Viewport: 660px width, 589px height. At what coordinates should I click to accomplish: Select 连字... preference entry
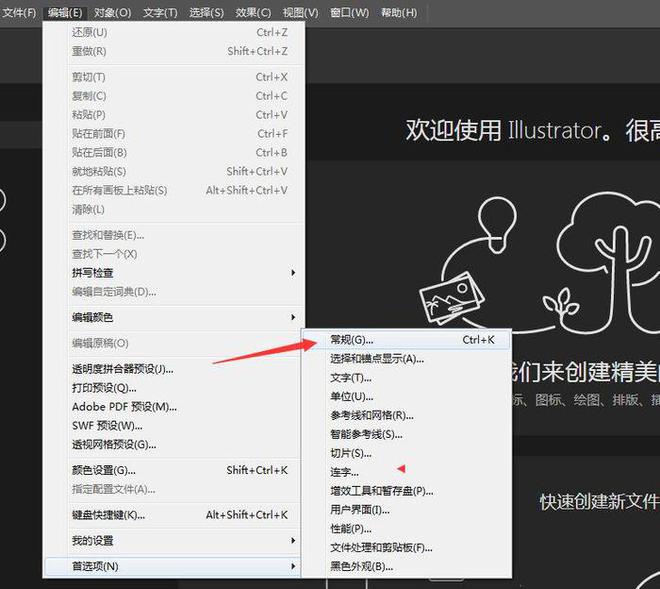[407, 472]
